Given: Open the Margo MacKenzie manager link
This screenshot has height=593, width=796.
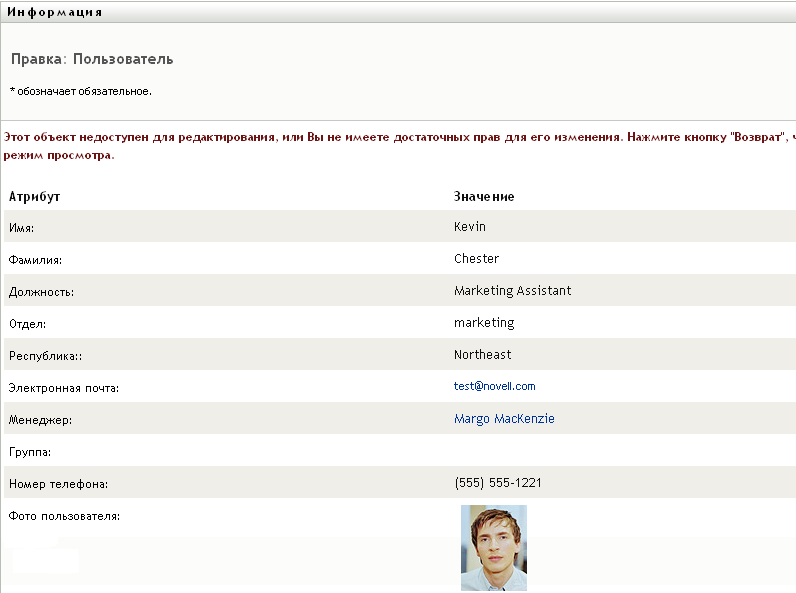Looking at the screenshot, I should pyautogui.click(x=504, y=419).
